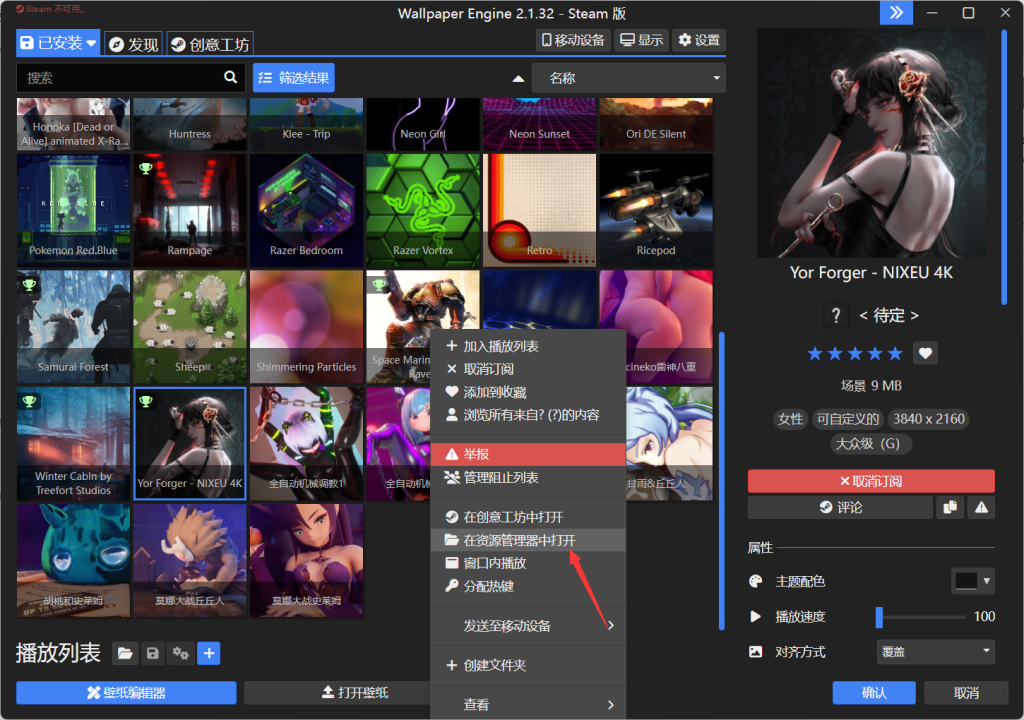Open the 移动设备 button
The height and width of the screenshot is (720, 1024).
[573, 41]
